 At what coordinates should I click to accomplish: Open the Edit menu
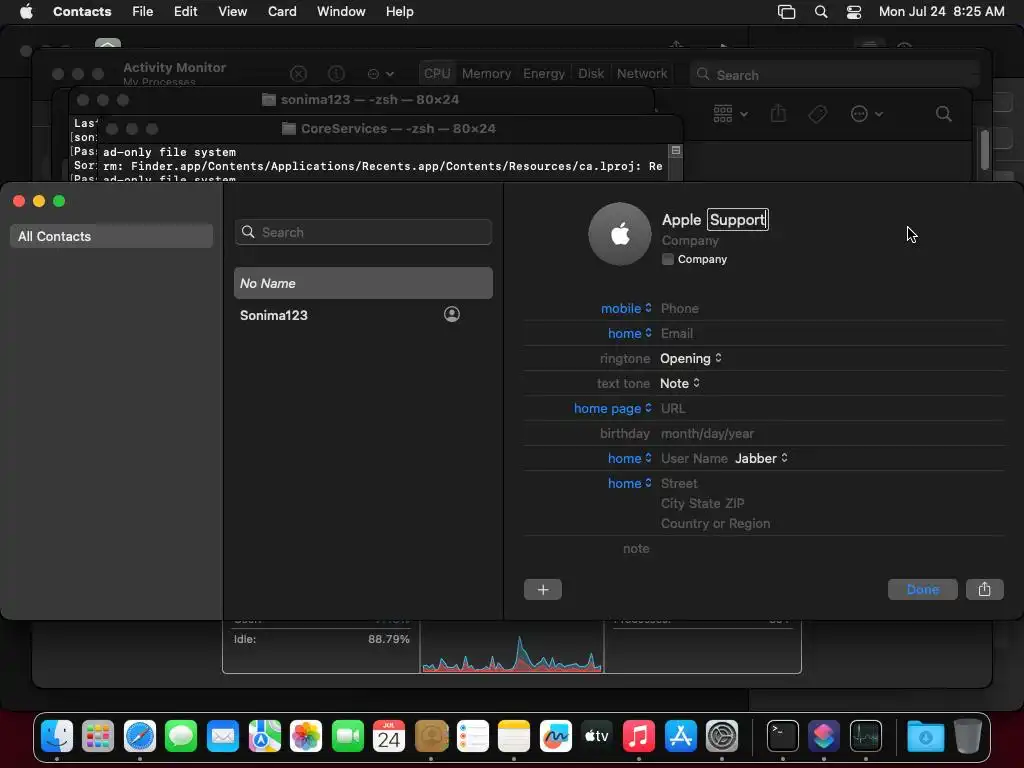pyautogui.click(x=185, y=12)
